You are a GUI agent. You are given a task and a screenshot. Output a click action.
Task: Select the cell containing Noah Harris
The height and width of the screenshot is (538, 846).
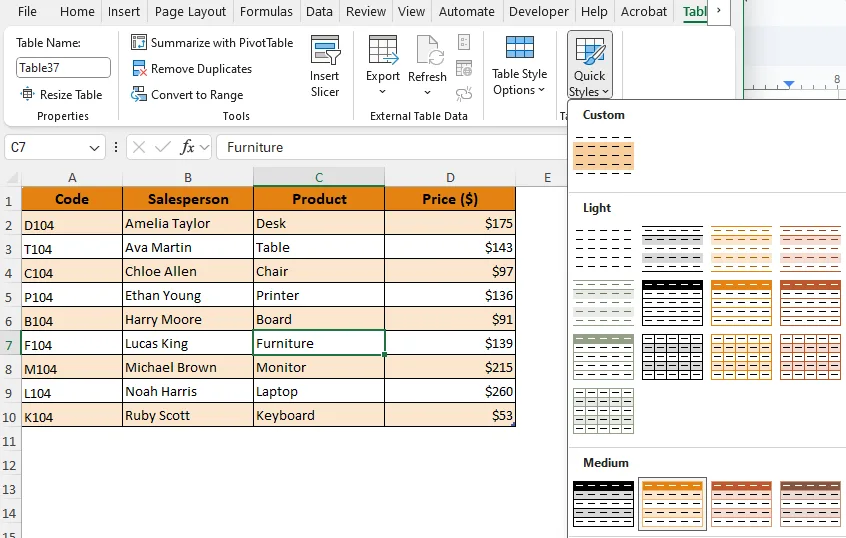(188, 391)
